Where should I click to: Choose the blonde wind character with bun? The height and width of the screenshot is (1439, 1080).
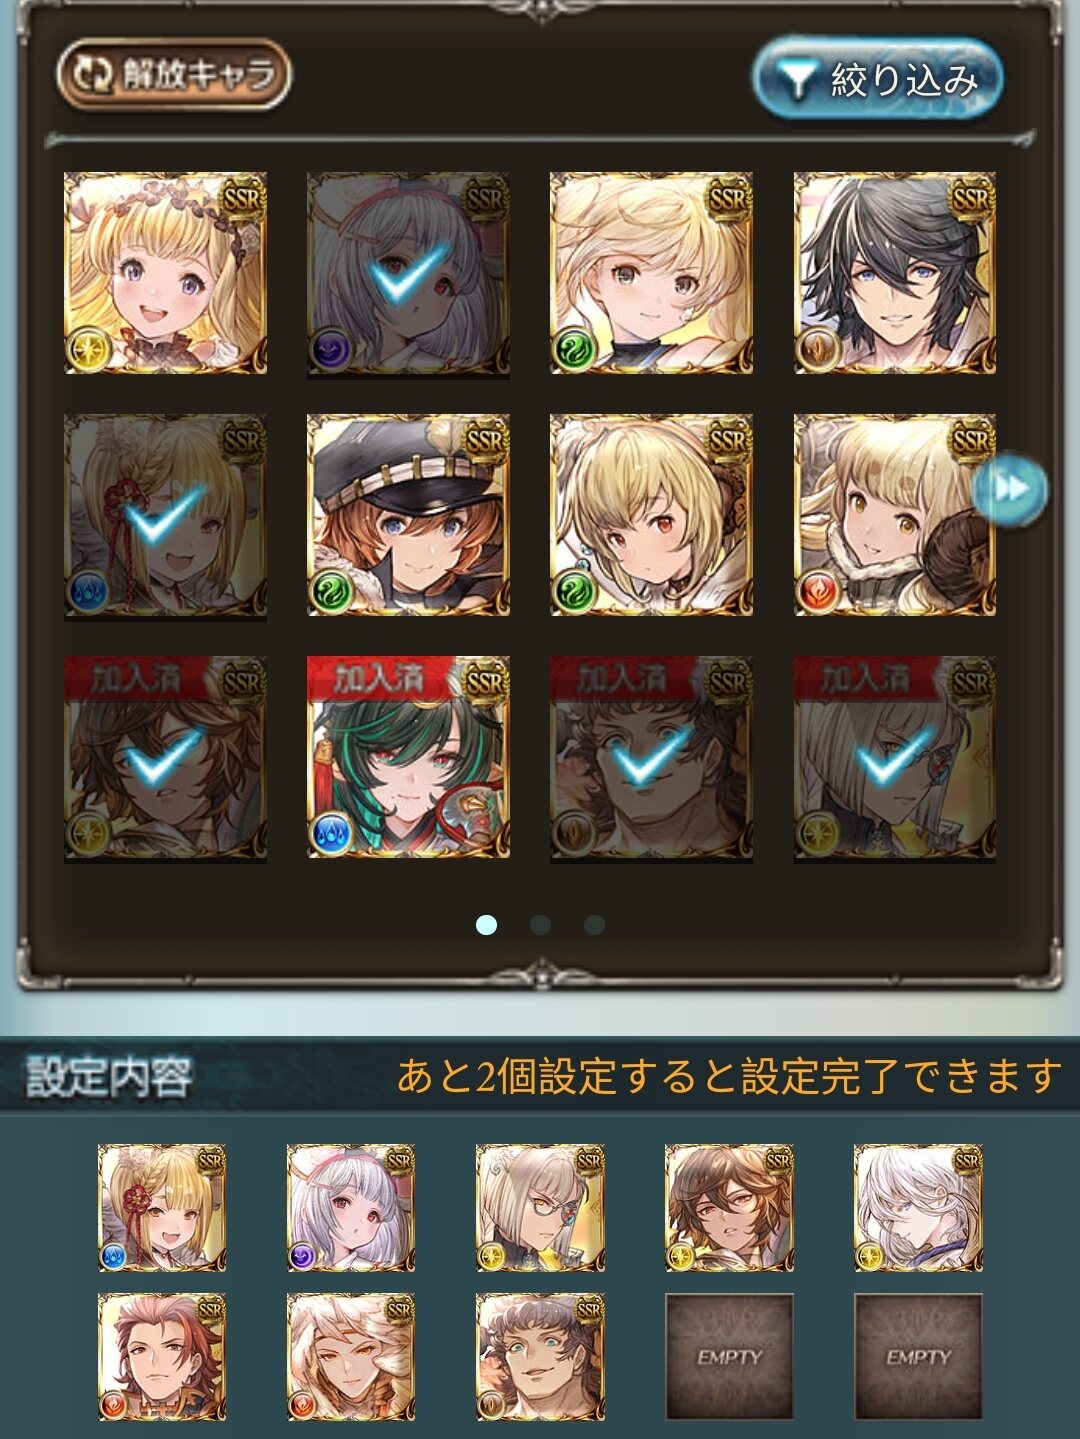[x=651, y=273]
